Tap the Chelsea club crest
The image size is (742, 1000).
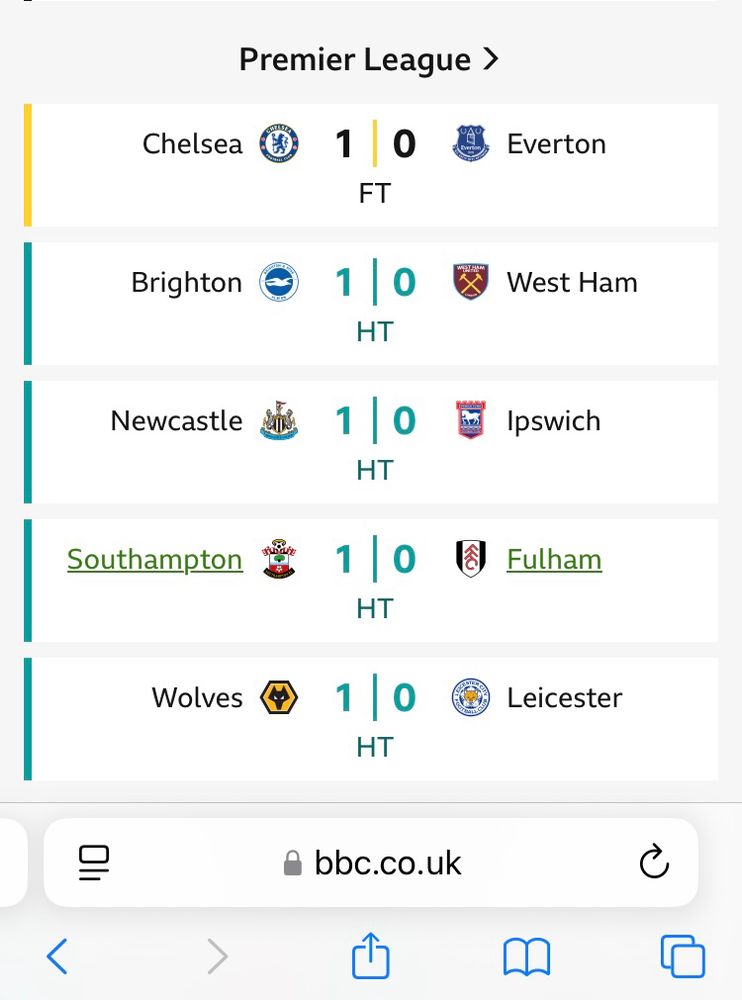[279, 144]
